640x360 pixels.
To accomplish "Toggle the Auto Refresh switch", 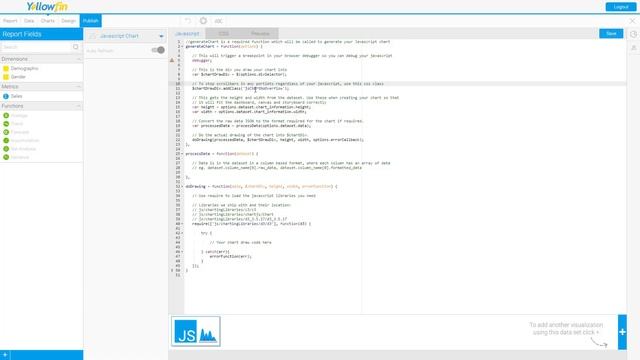I will coord(158,50).
